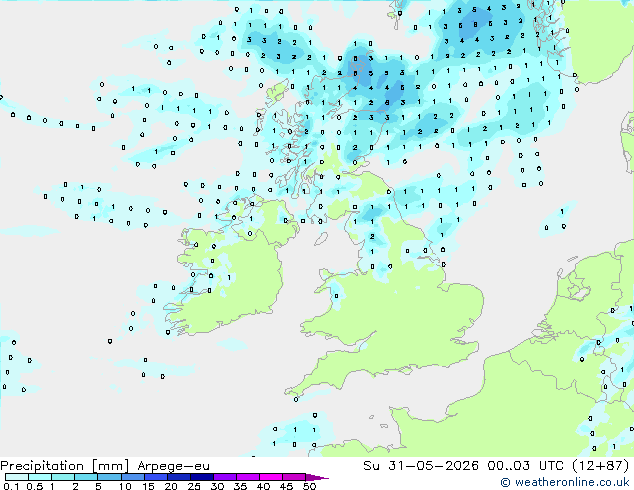This screenshot has width=634, height=490.
Task: Select the 35–40 mm purple legend swatch
Action: (247, 477)
